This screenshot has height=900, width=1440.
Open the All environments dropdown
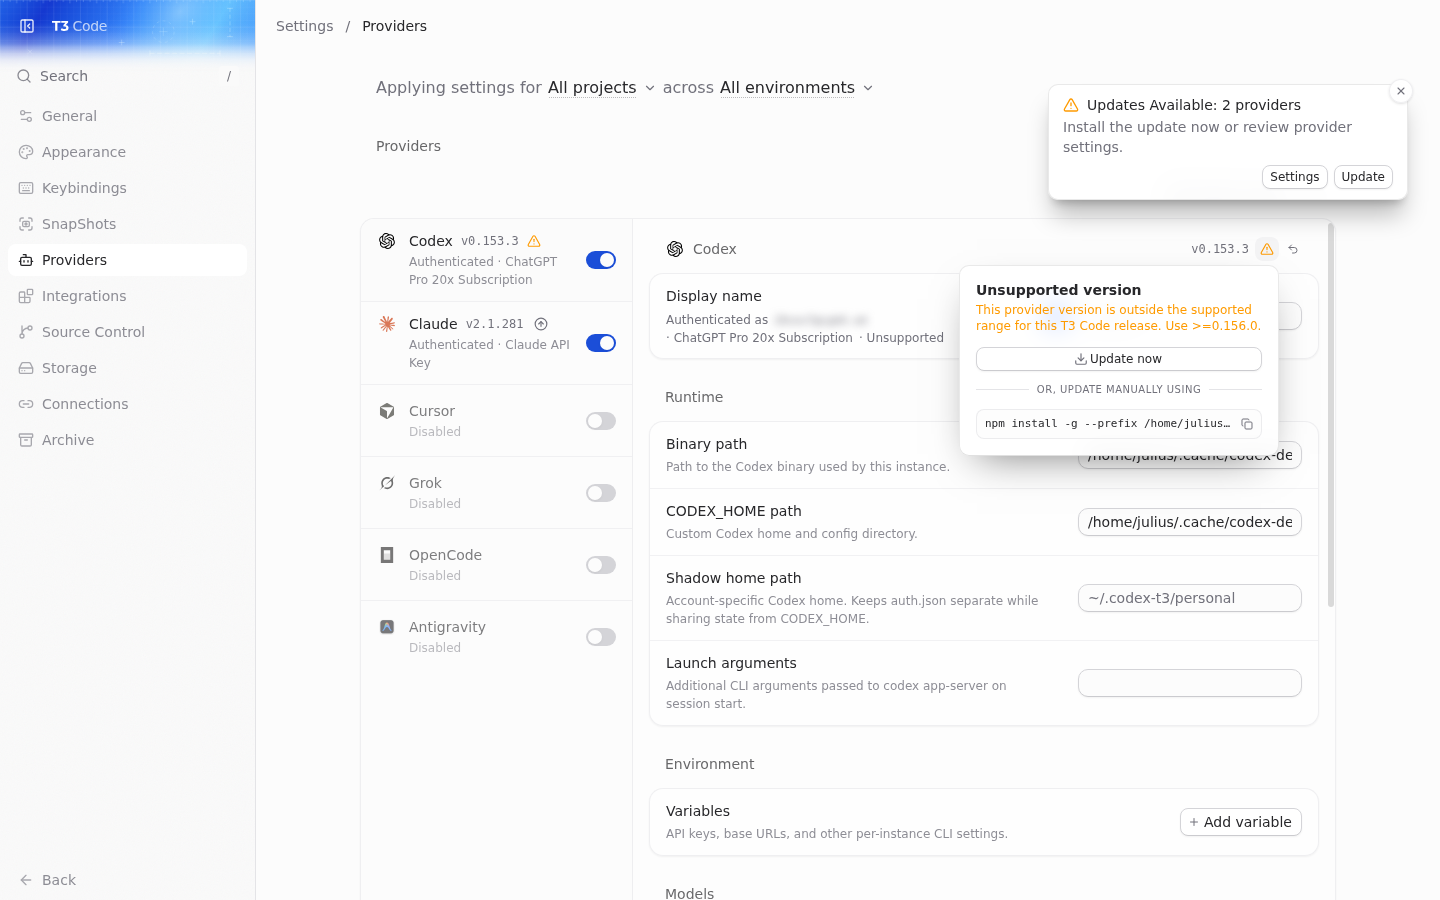pyautogui.click(x=796, y=88)
